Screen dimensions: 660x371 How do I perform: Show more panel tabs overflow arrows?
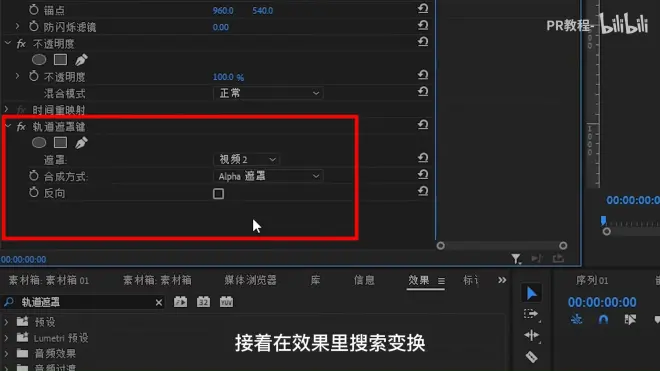502,280
